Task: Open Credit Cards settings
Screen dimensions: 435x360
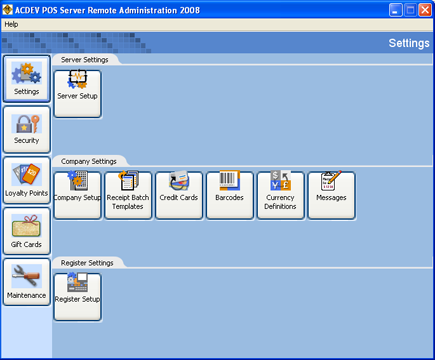Action: [x=179, y=195]
